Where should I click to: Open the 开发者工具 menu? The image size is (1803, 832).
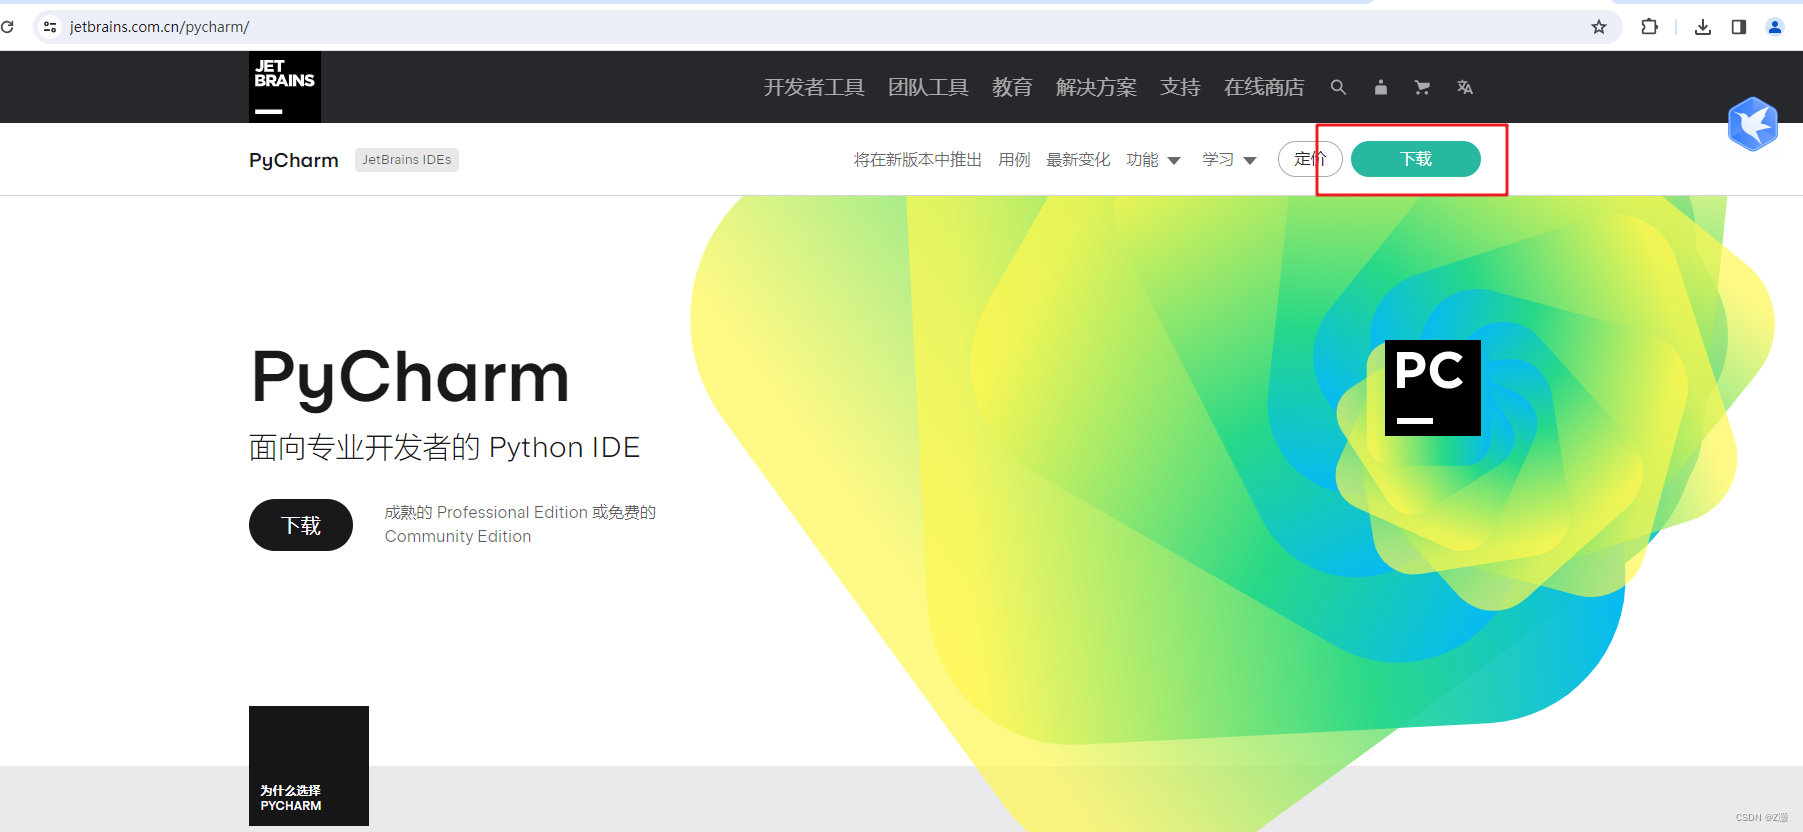coord(814,87)
